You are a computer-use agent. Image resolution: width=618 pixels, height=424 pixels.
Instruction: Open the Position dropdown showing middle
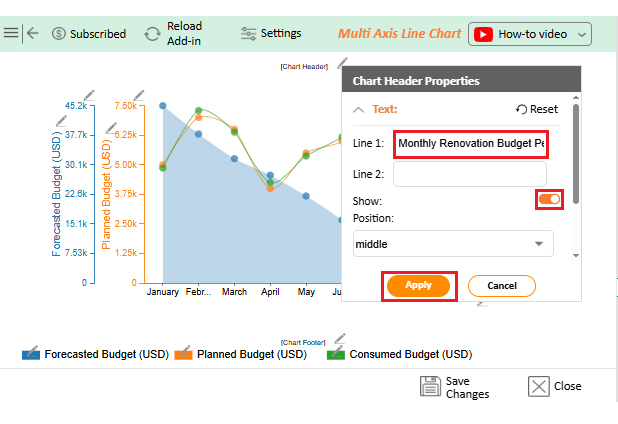click(453, 243)
